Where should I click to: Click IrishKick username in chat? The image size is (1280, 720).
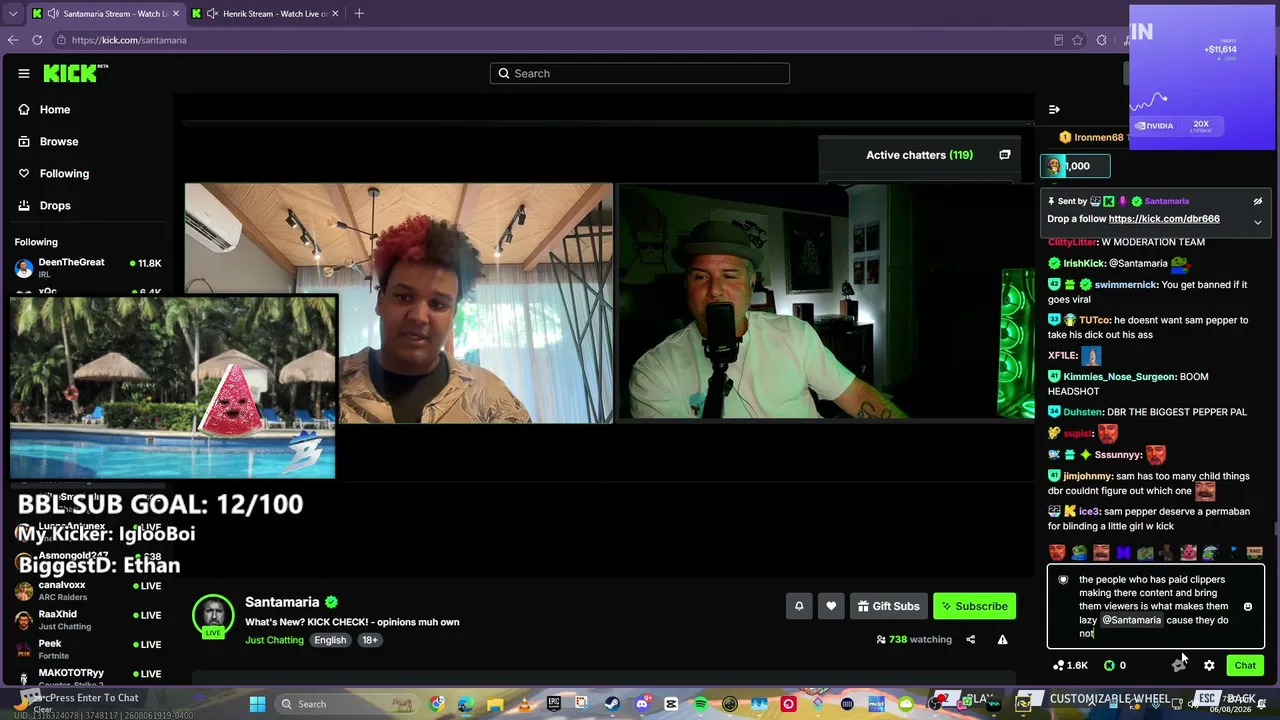(x=1084, y=263)
